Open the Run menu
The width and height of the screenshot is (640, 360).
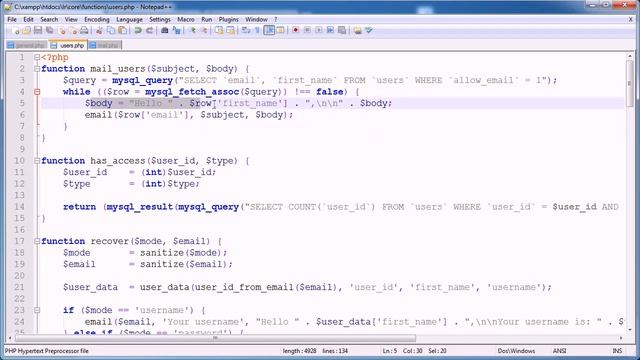point(207,19)
